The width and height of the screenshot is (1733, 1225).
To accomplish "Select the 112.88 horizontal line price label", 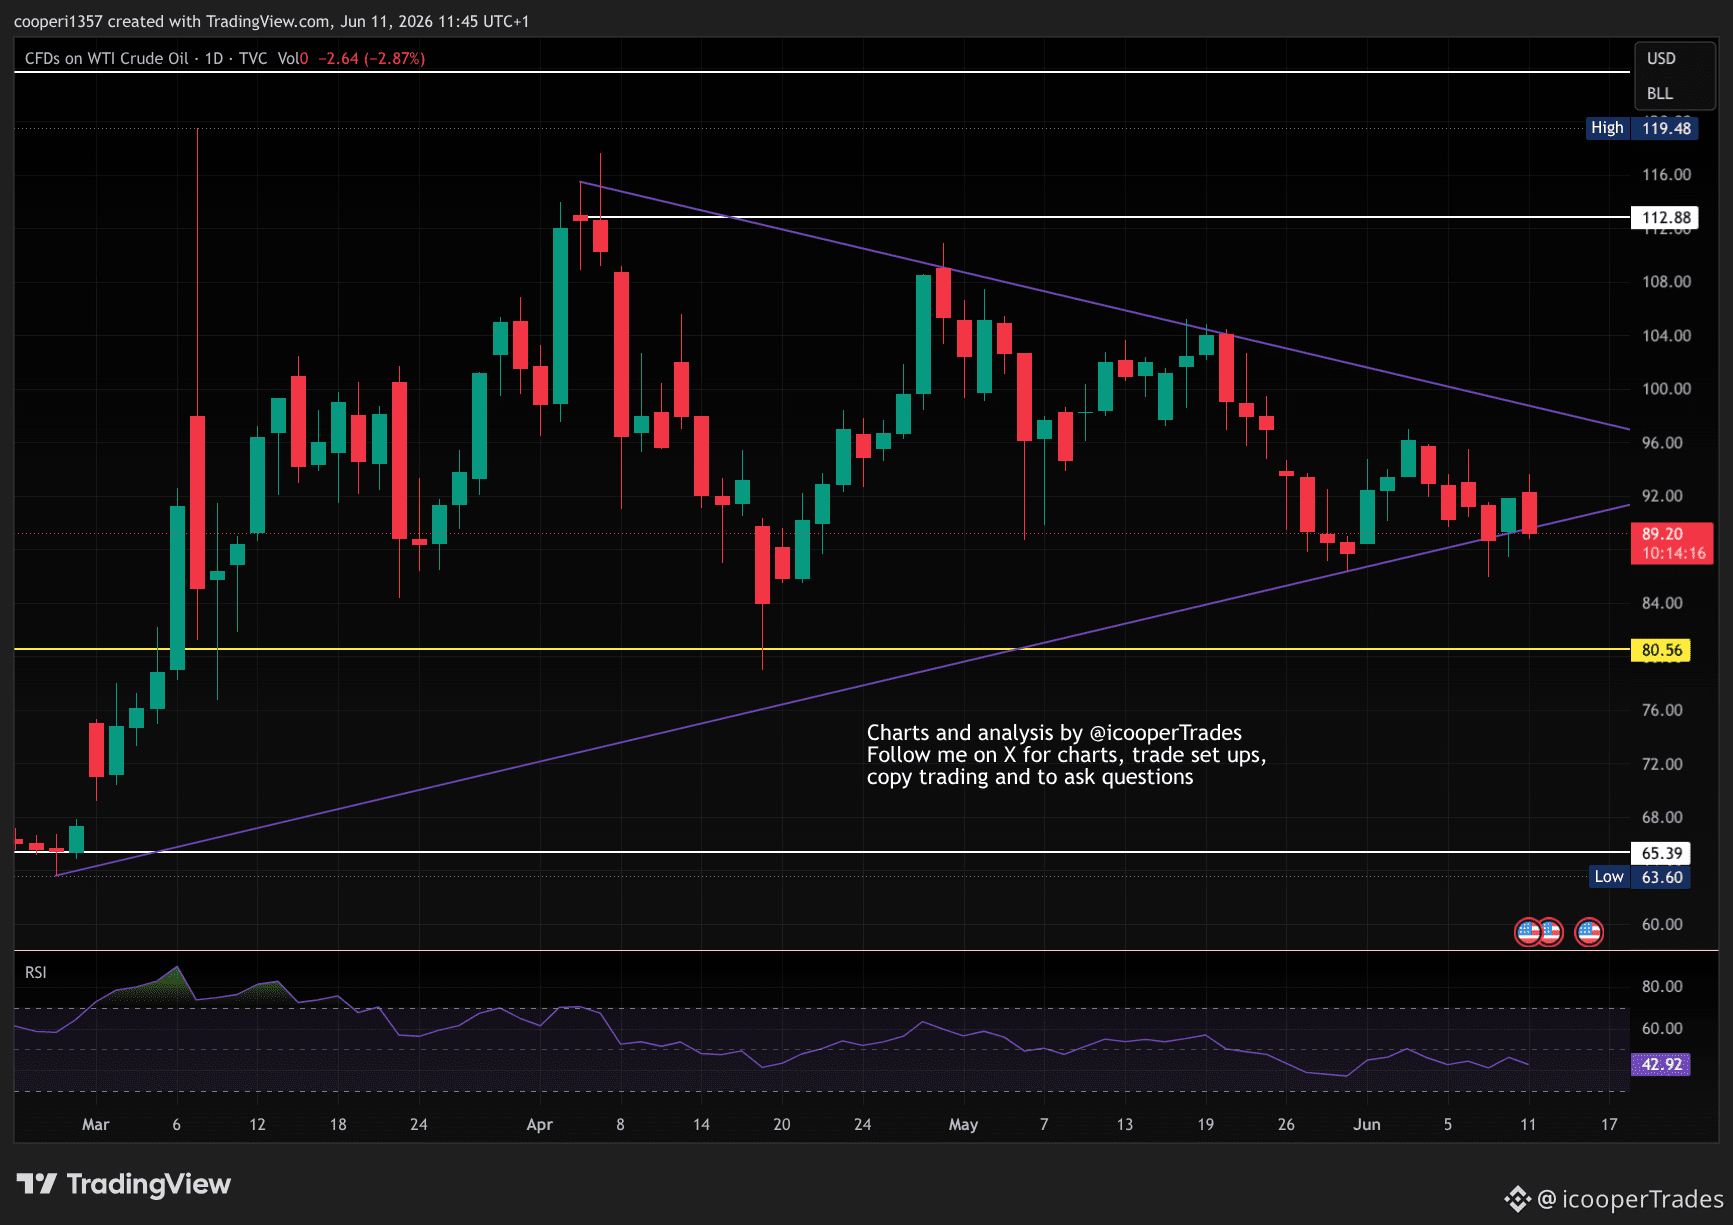I will coord(1666,218).
